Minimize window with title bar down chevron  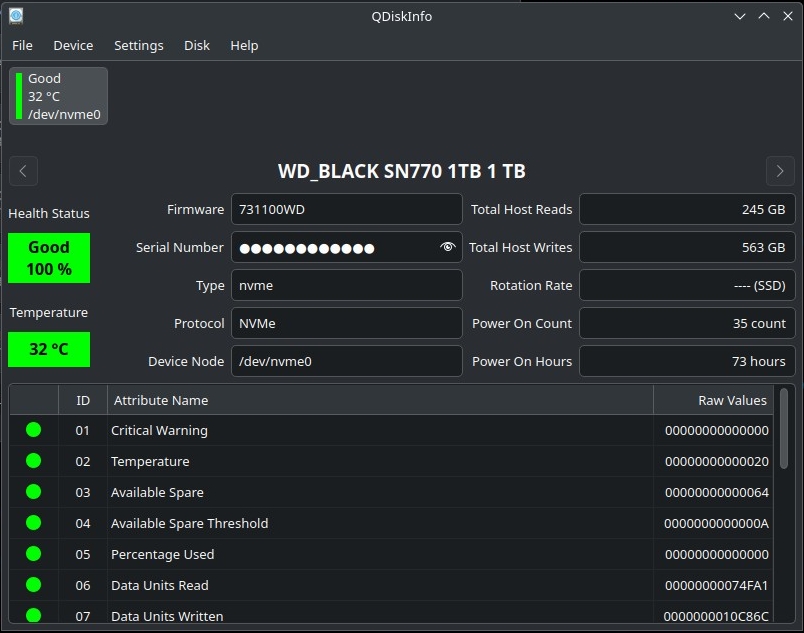tap(739, 16)
